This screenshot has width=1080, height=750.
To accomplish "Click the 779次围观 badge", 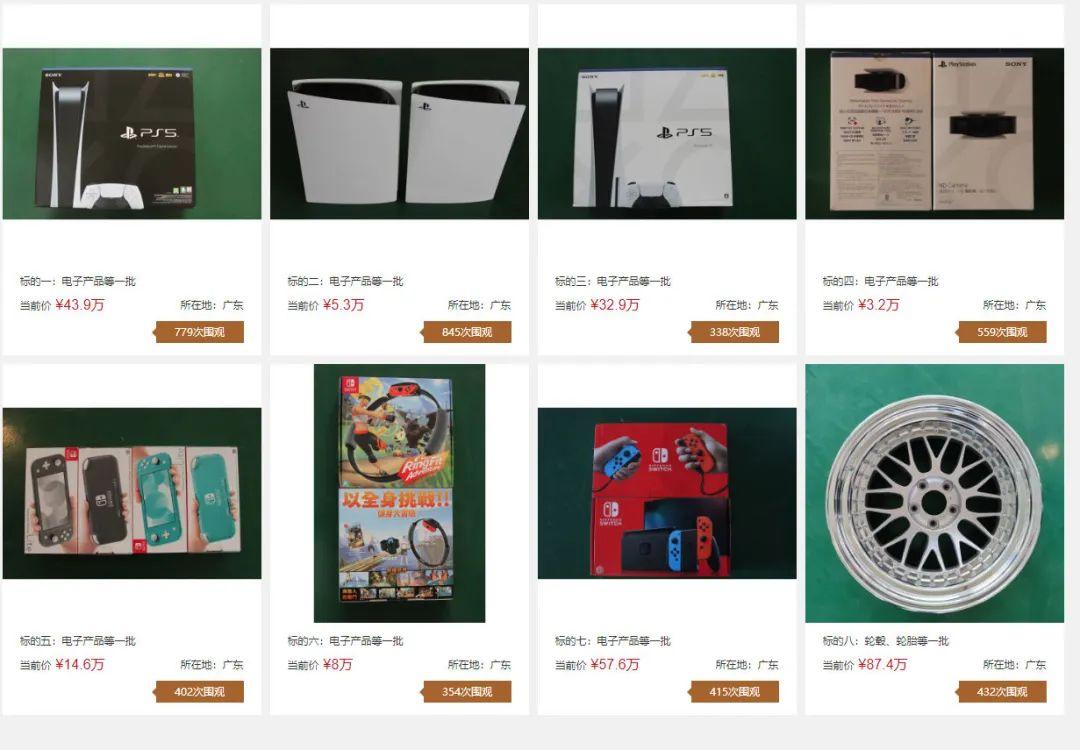I will pyautogui.click(x=200, y=332).
